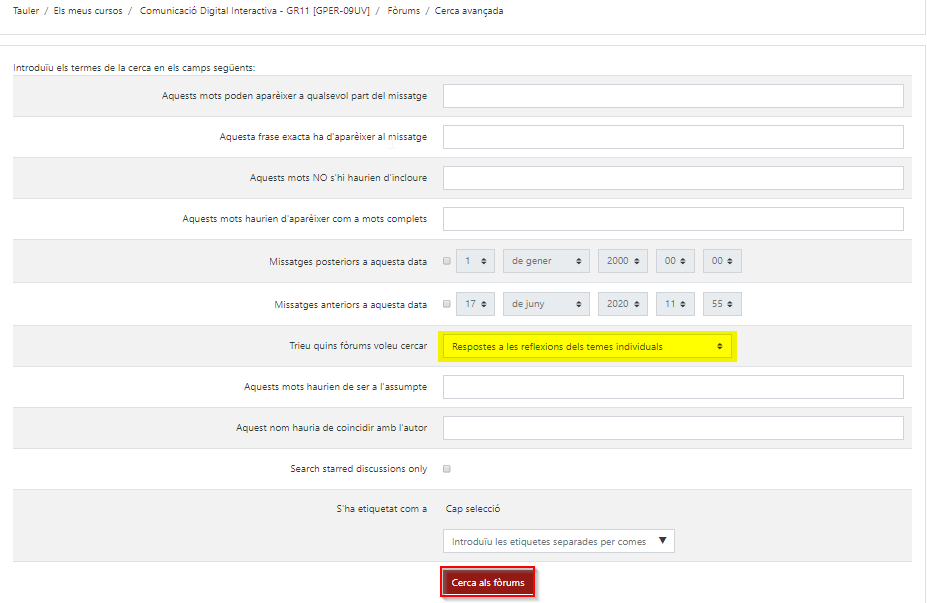Click the 'Cerca als fòrums' button

487,583
